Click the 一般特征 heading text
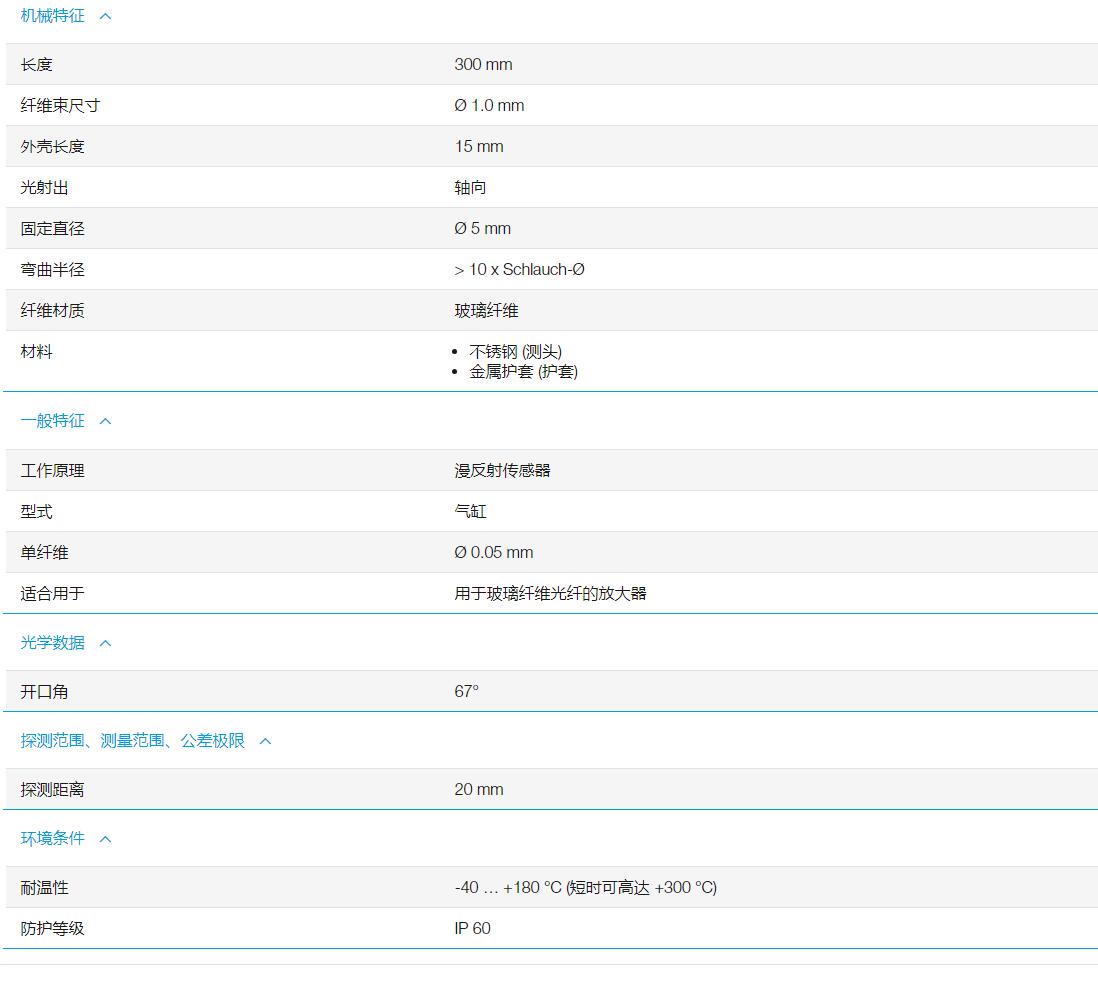 tap(52, 421)
